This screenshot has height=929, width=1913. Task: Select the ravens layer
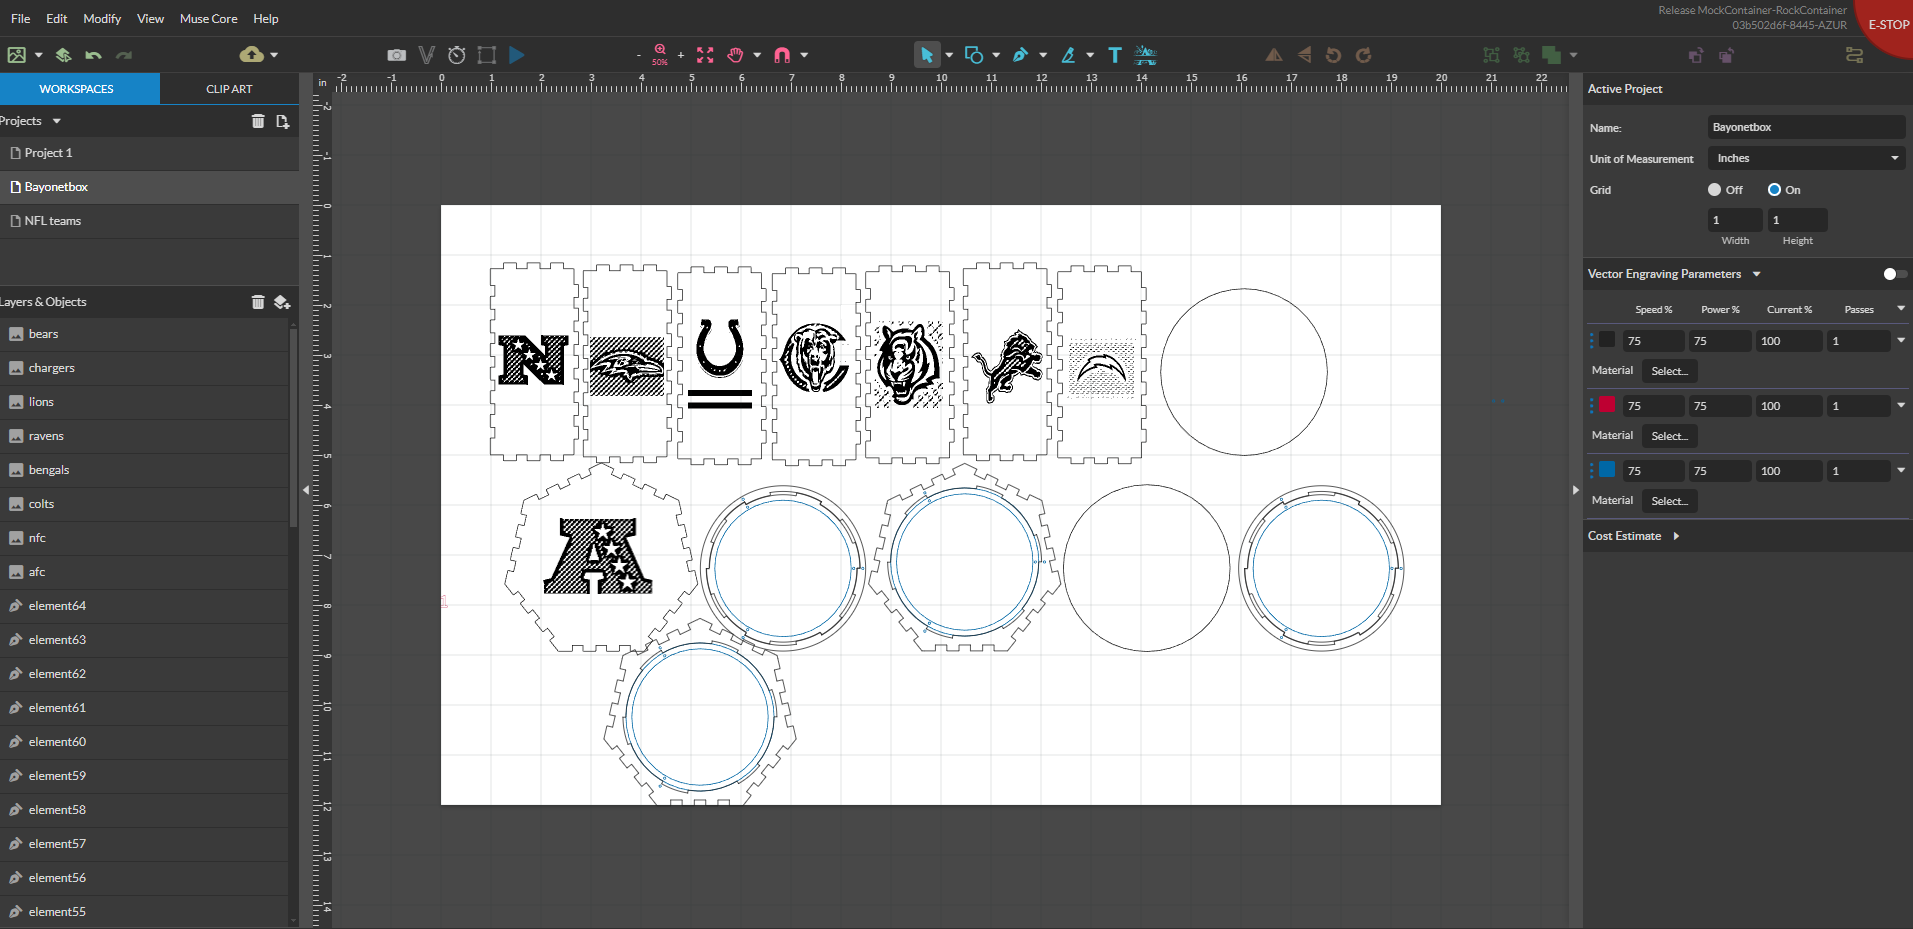[145, 436]
